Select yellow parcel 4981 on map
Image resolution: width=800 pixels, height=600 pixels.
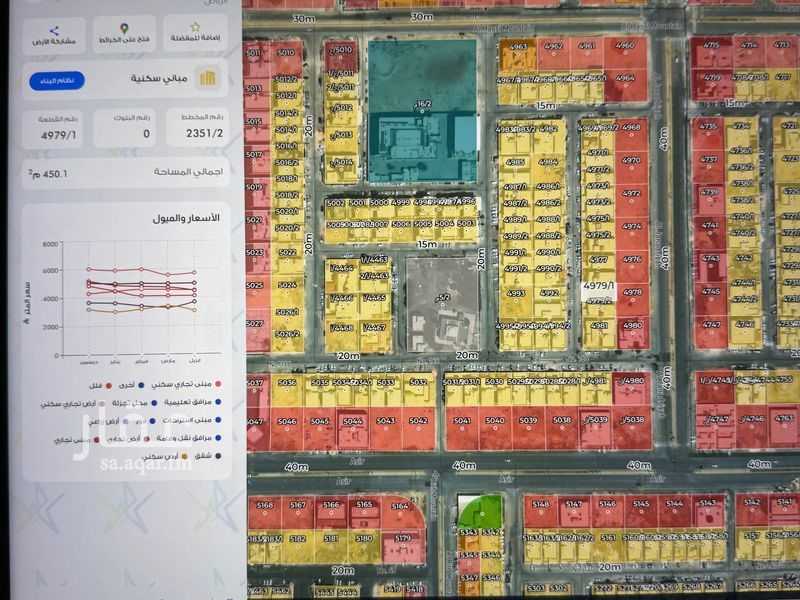(x=599, y=333)
